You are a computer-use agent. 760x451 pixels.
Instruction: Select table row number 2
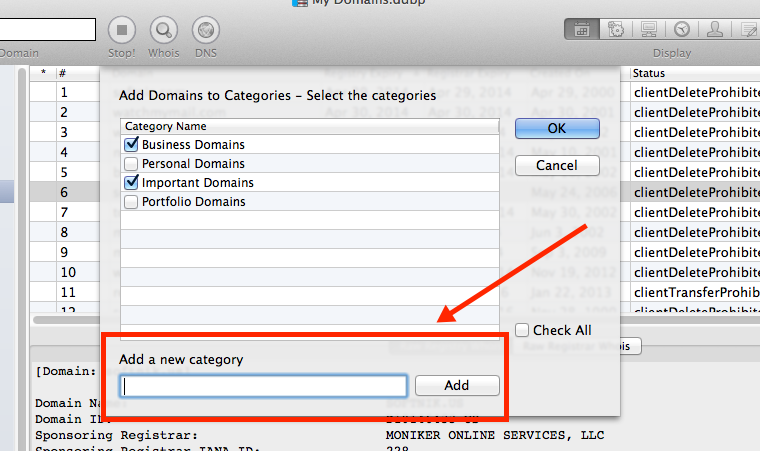point(64,112)
